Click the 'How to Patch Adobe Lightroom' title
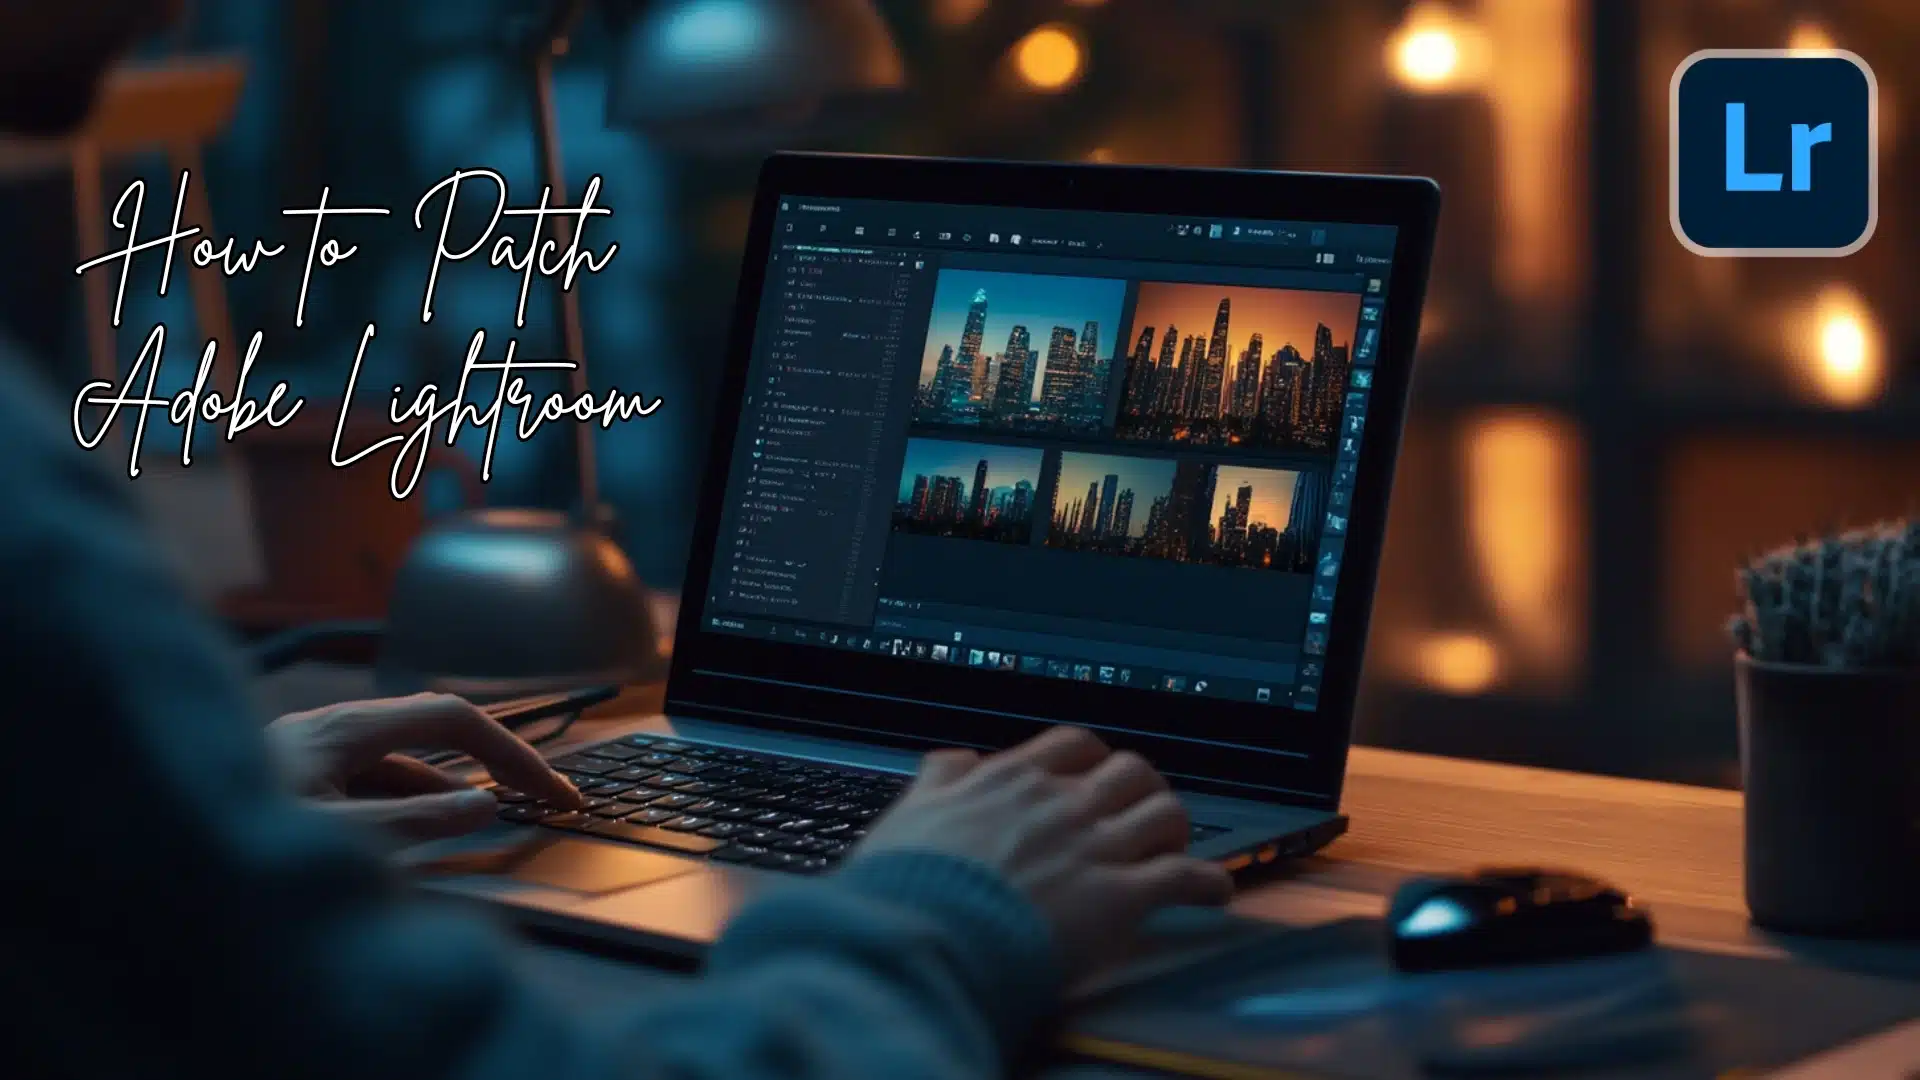Image resolution: width=1920 pixels, height=1080 pixels. click(366, 335)
